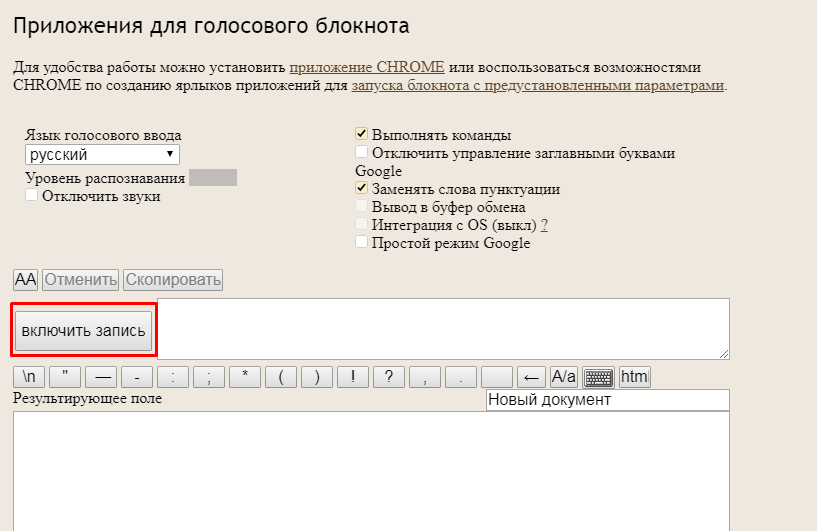
Task: Enable the Отключить звуки checkbox
Action: (32, 196)
